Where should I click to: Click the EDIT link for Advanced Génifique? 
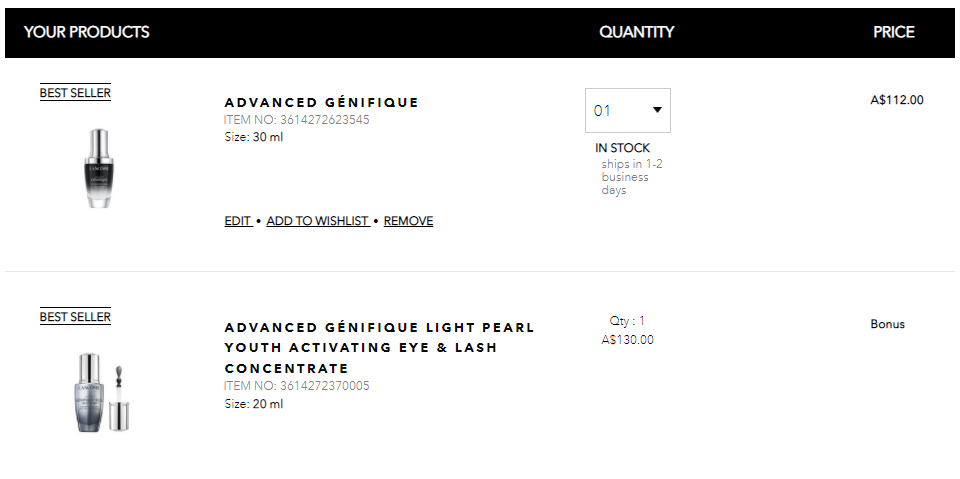(x=238, y=221)
